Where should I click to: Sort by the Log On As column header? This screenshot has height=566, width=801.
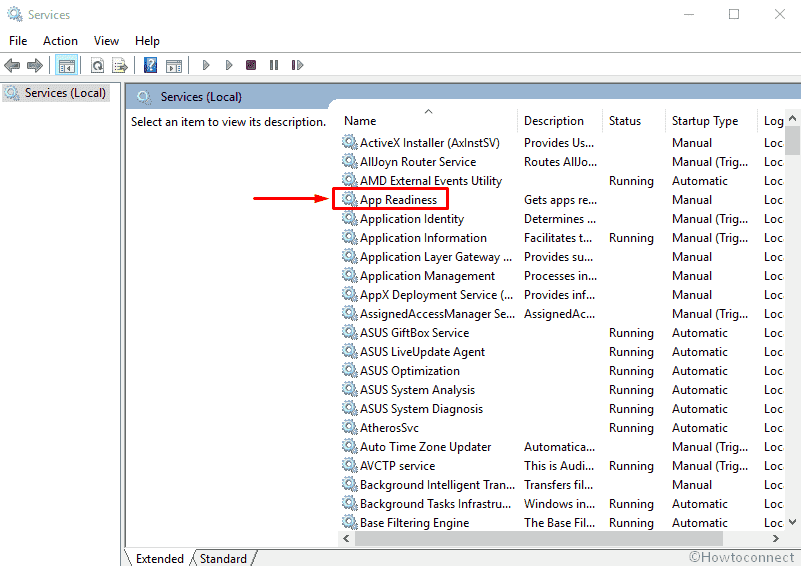pos(771,121)
